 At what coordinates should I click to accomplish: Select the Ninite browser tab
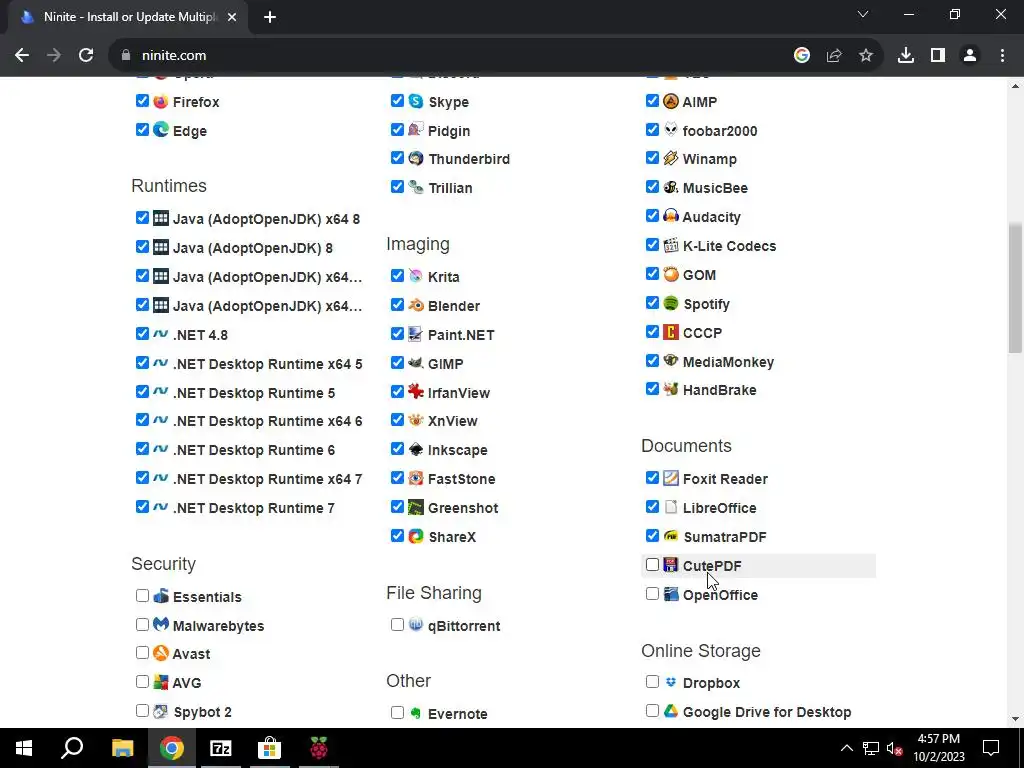click(127, 18)
